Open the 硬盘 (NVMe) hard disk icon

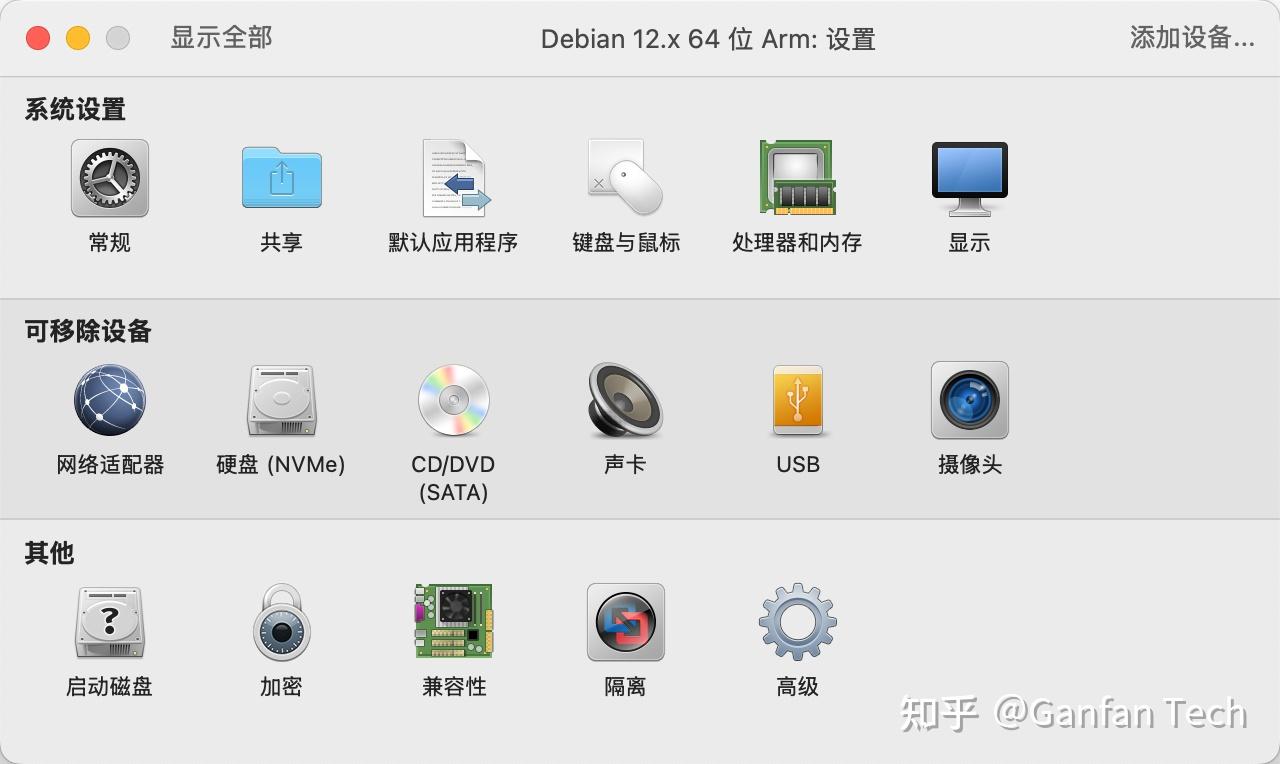pos(281,400)
